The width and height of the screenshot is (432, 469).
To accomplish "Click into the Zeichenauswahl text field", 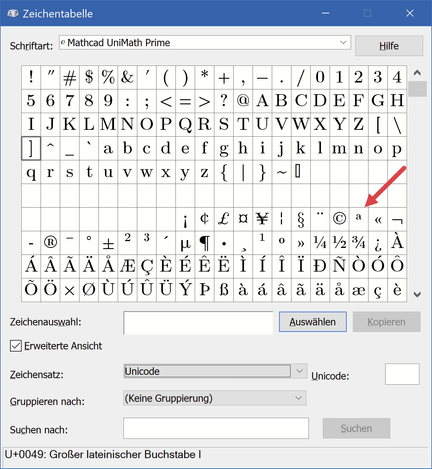I will tap(198, 322).
